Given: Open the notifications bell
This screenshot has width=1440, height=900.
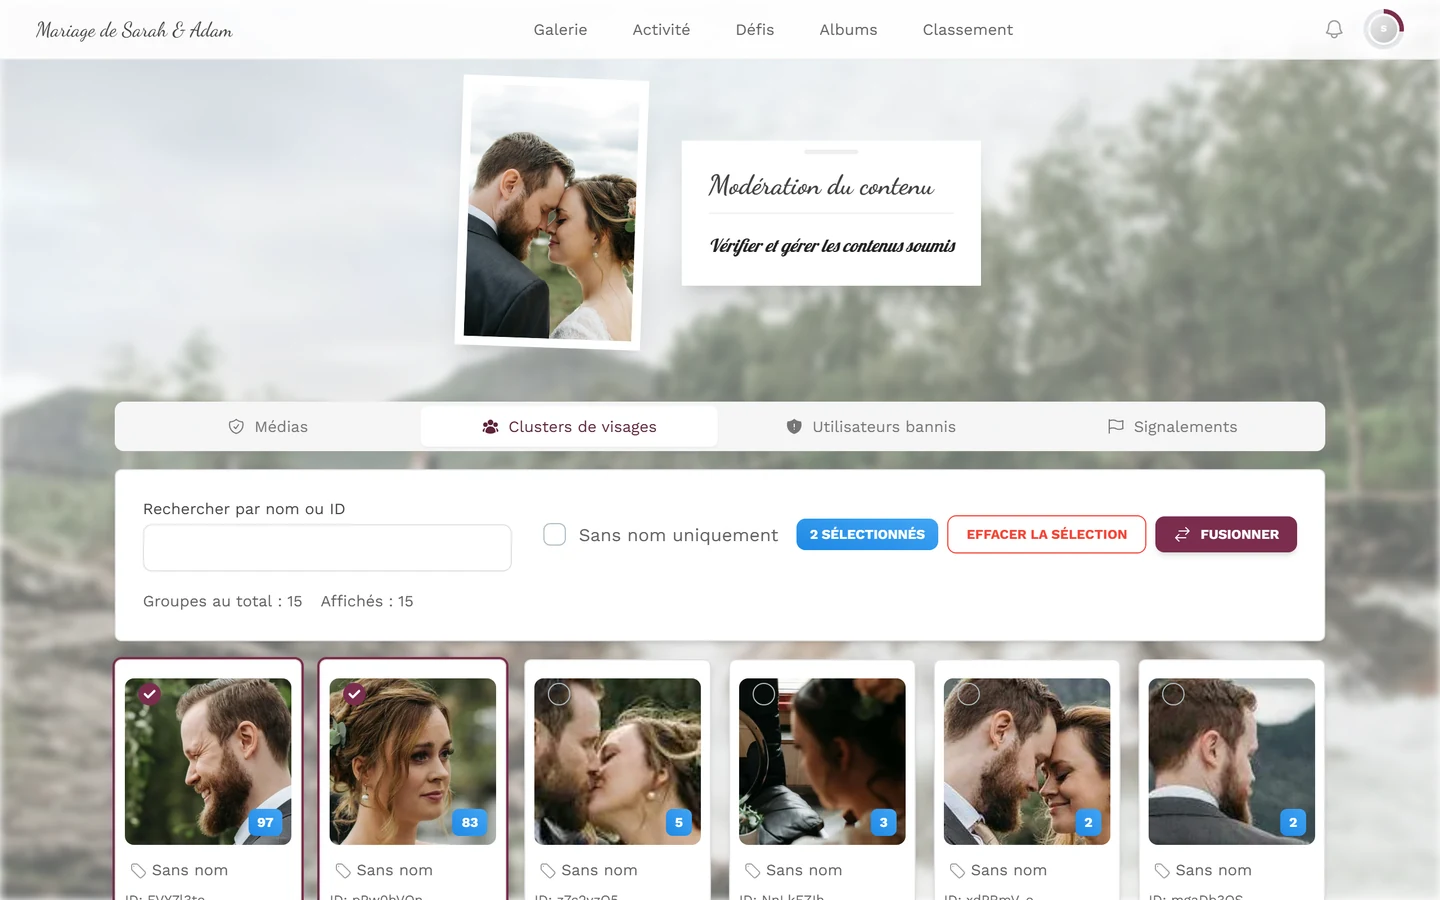Looking at the screenshot, I should [x=1334, y=29].
